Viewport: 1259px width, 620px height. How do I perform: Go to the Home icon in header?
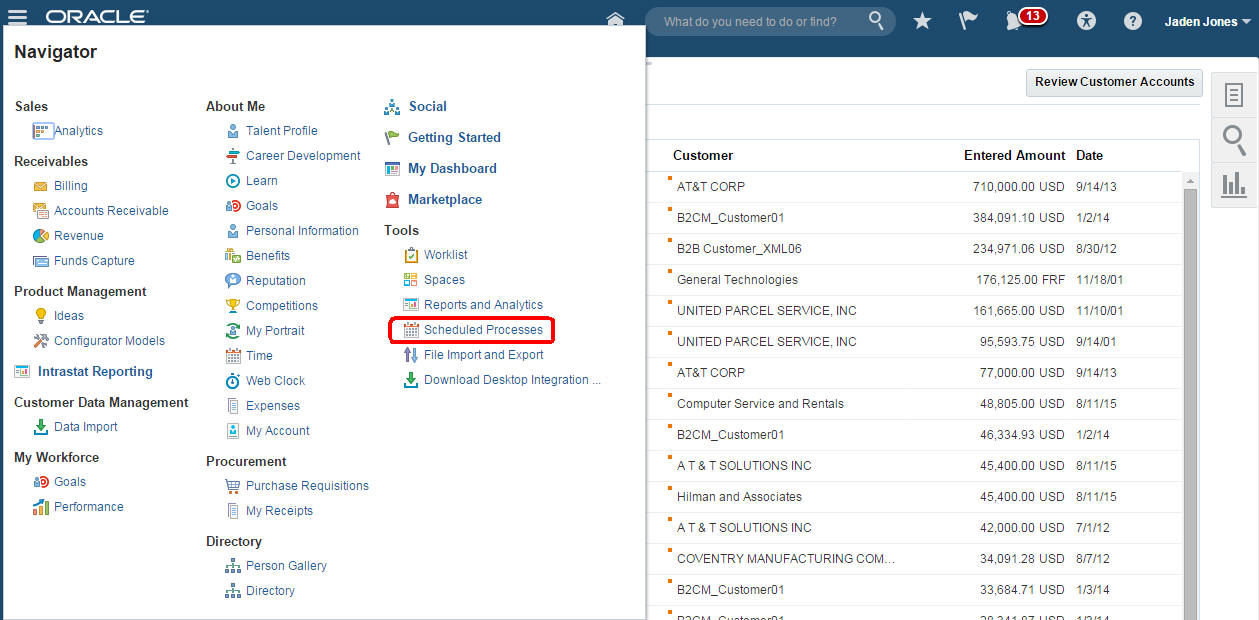click(x=615, y=20)
